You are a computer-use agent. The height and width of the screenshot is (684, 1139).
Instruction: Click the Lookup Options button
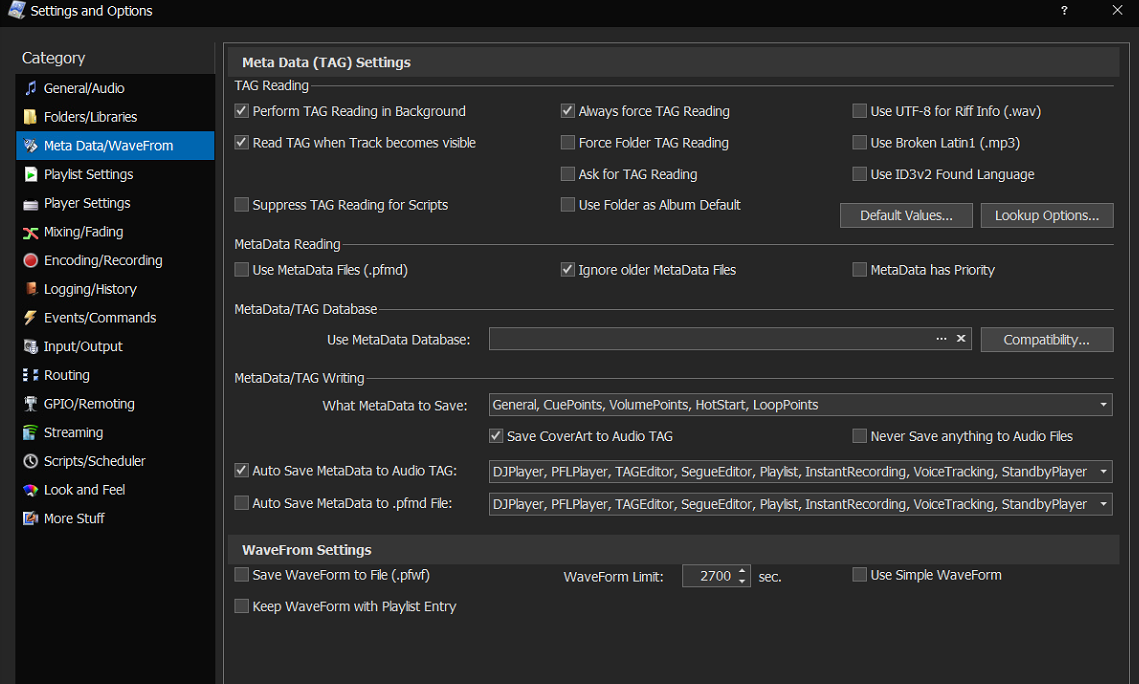[1046, 216]
